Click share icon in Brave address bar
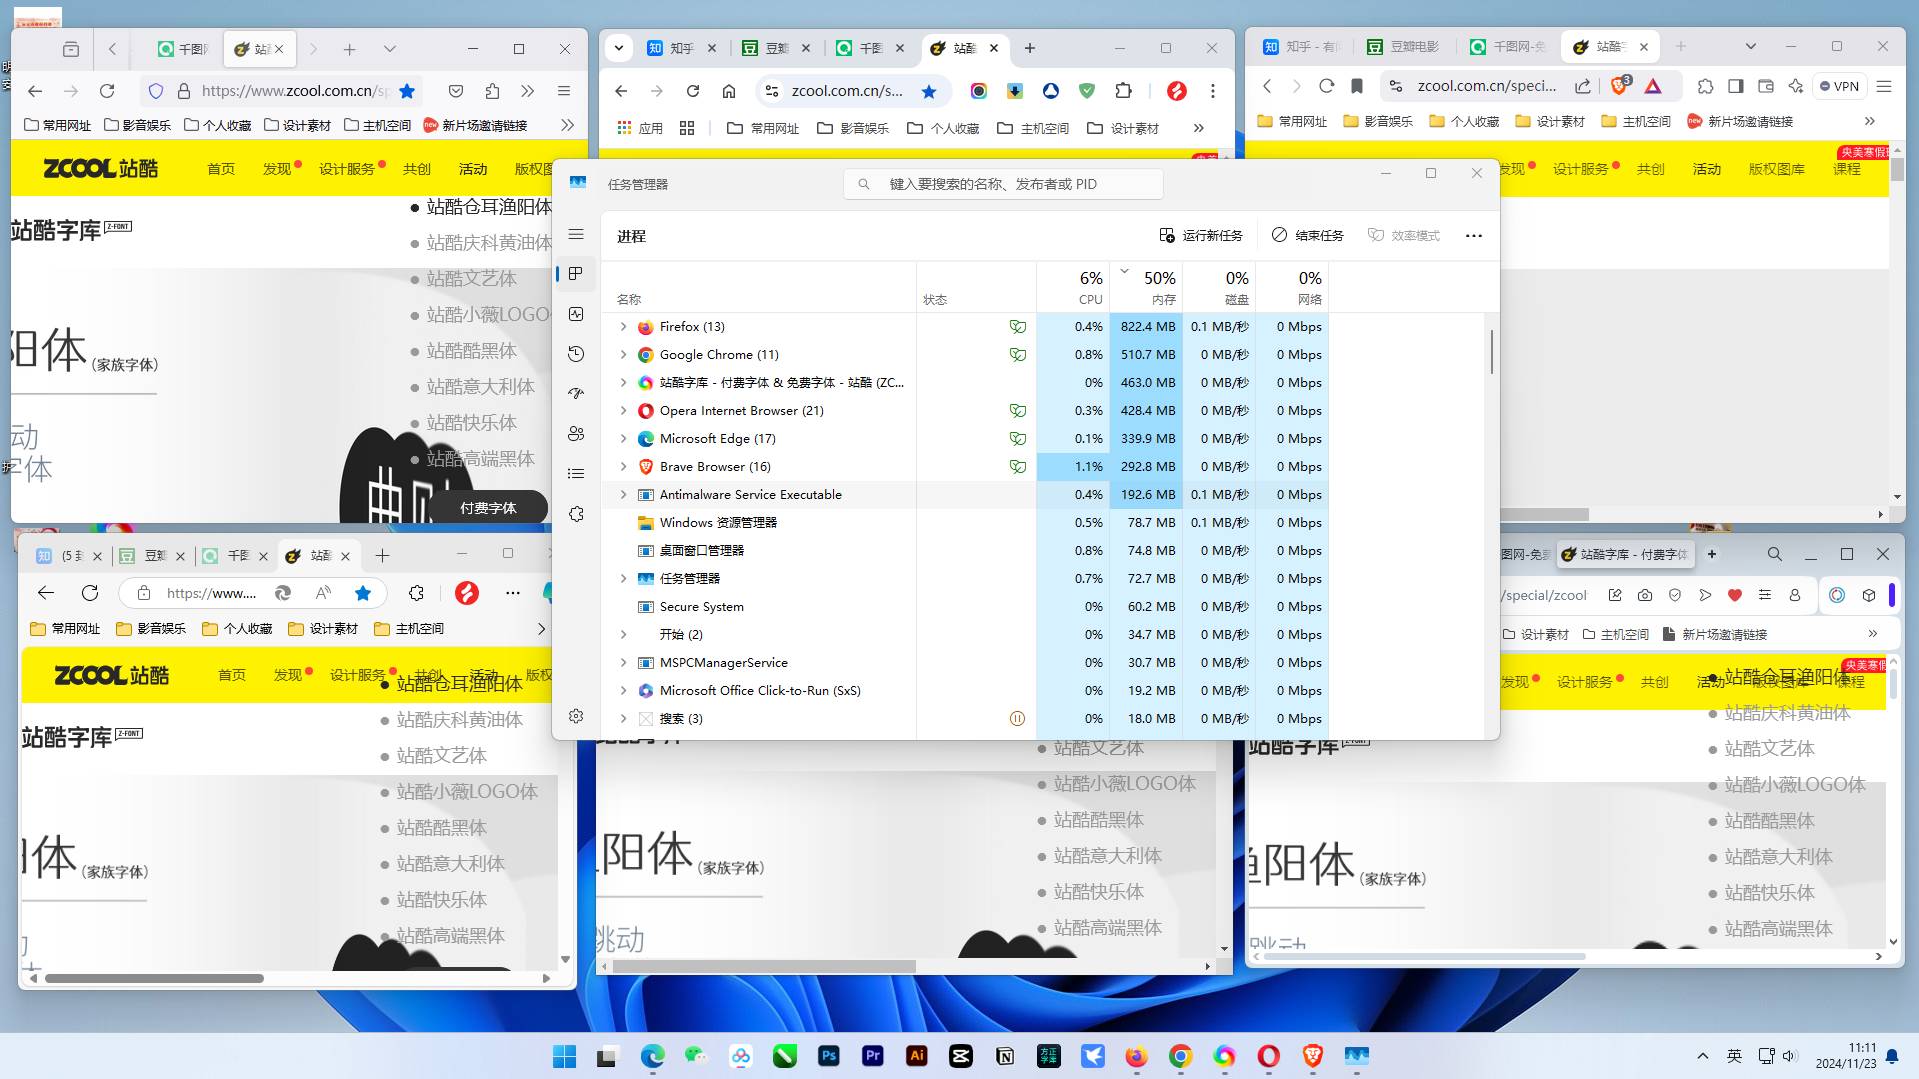The image size is (1919, 1079). pos(1582,86)
